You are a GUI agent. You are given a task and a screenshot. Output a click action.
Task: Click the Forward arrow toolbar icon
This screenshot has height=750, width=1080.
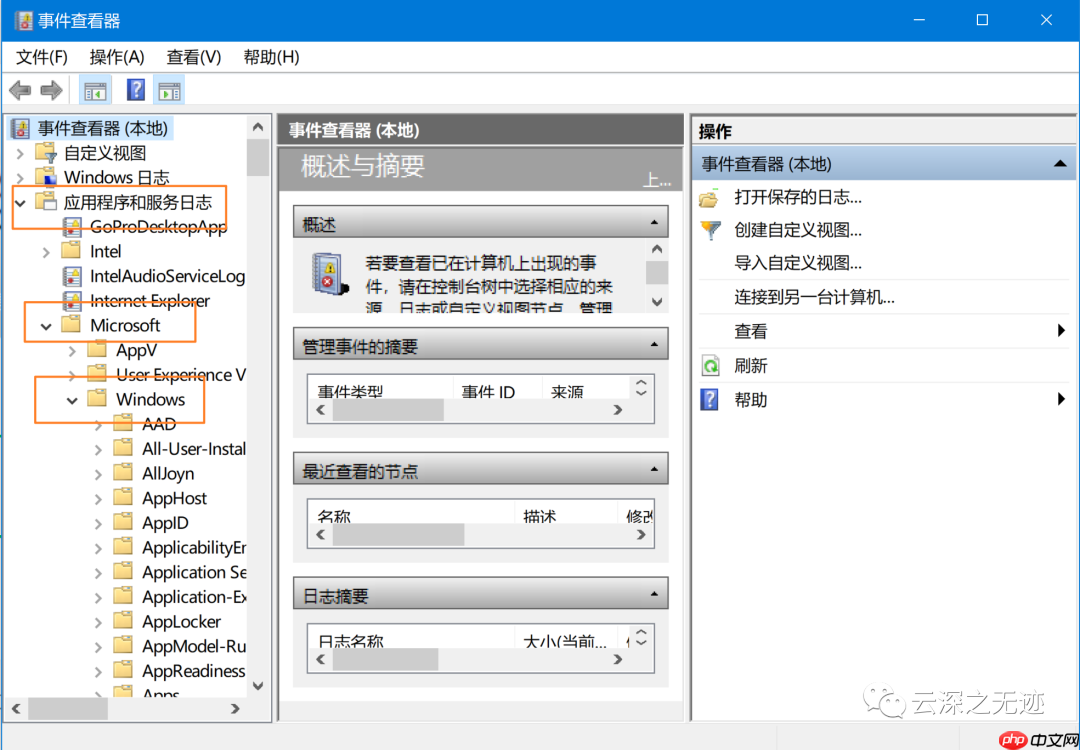pos(52,90)
